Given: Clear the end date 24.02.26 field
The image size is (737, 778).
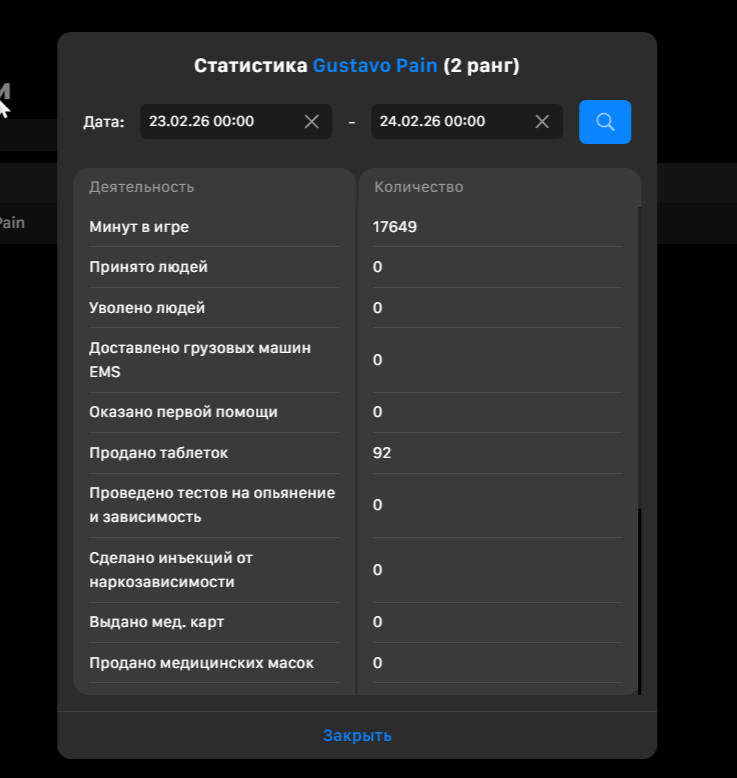Looking at the screenshot, I should pos(542,122).
